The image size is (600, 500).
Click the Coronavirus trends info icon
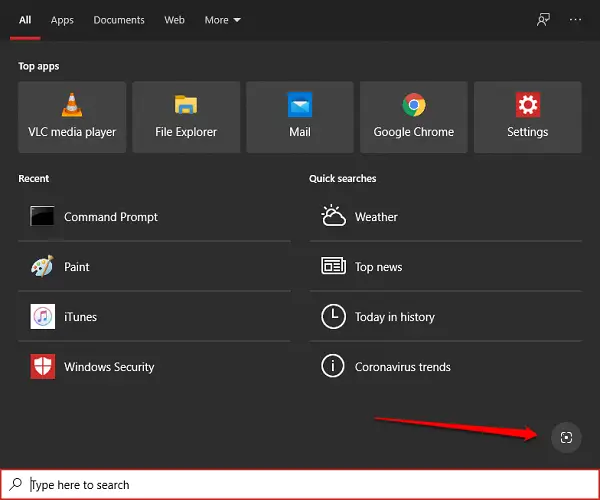[333, 365]
